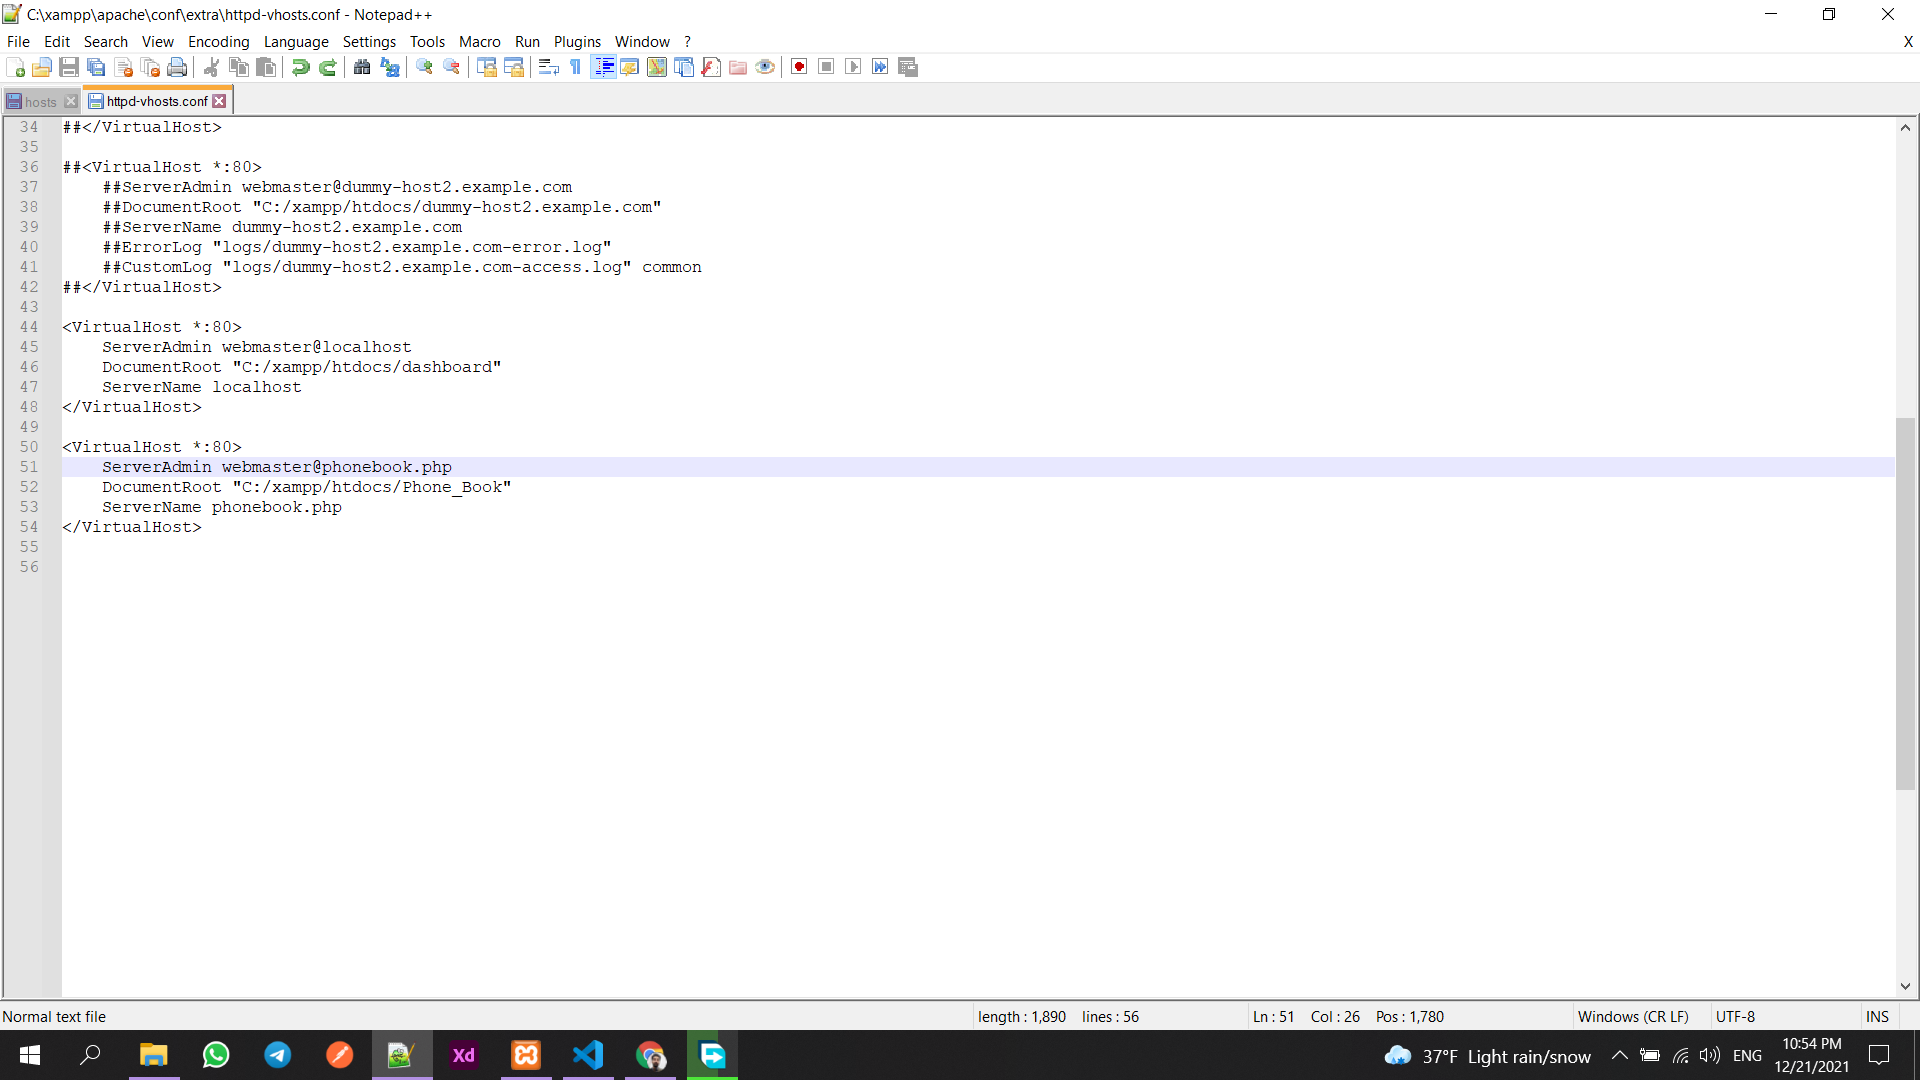Click the Save All icon
Viewport: 1920px width, 1080px height.
tap(96, 67)
